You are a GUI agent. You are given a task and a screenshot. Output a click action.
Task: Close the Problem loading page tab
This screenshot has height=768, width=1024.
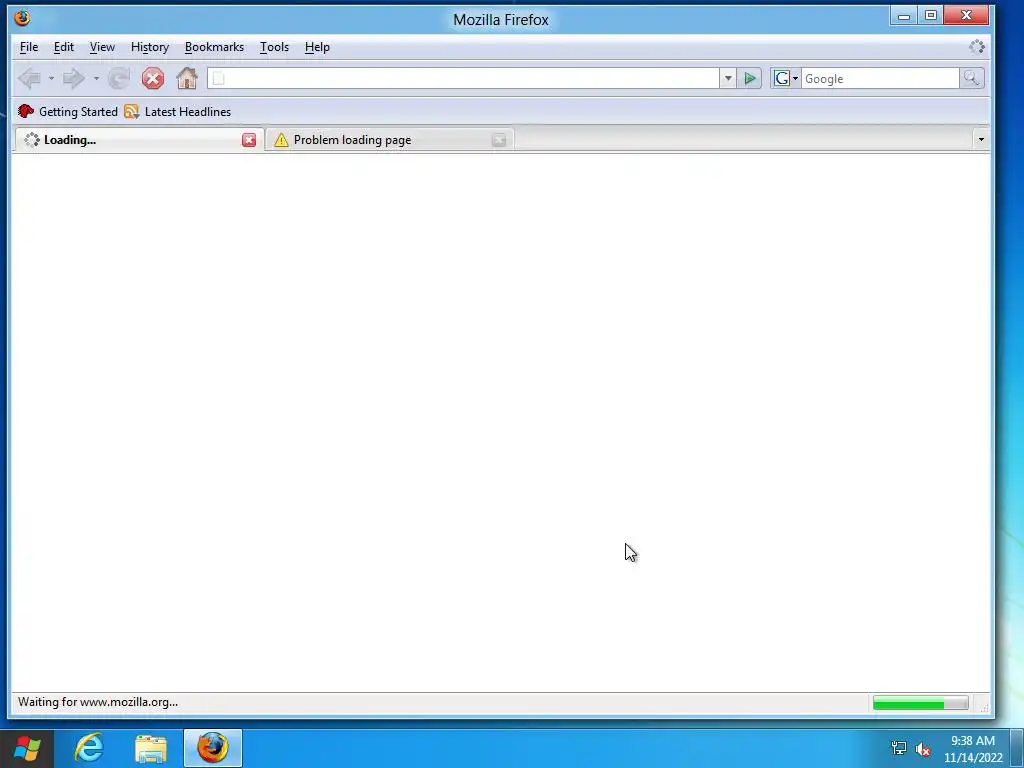coord(499,140)
